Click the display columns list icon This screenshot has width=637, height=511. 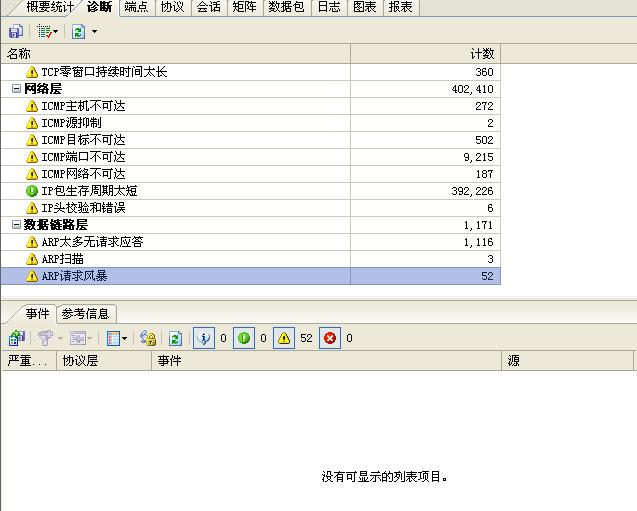[x=113, y=338]
